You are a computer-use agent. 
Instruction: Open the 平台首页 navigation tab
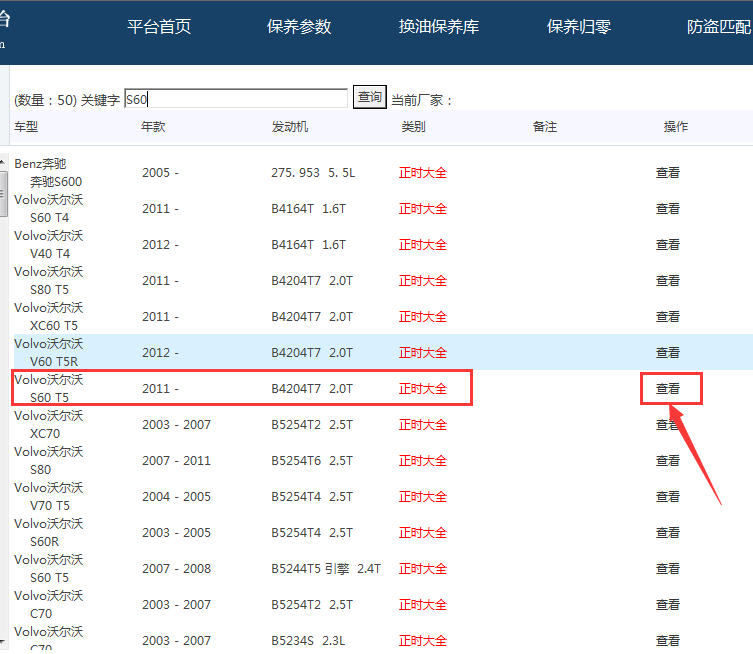[x=159, y=26]
